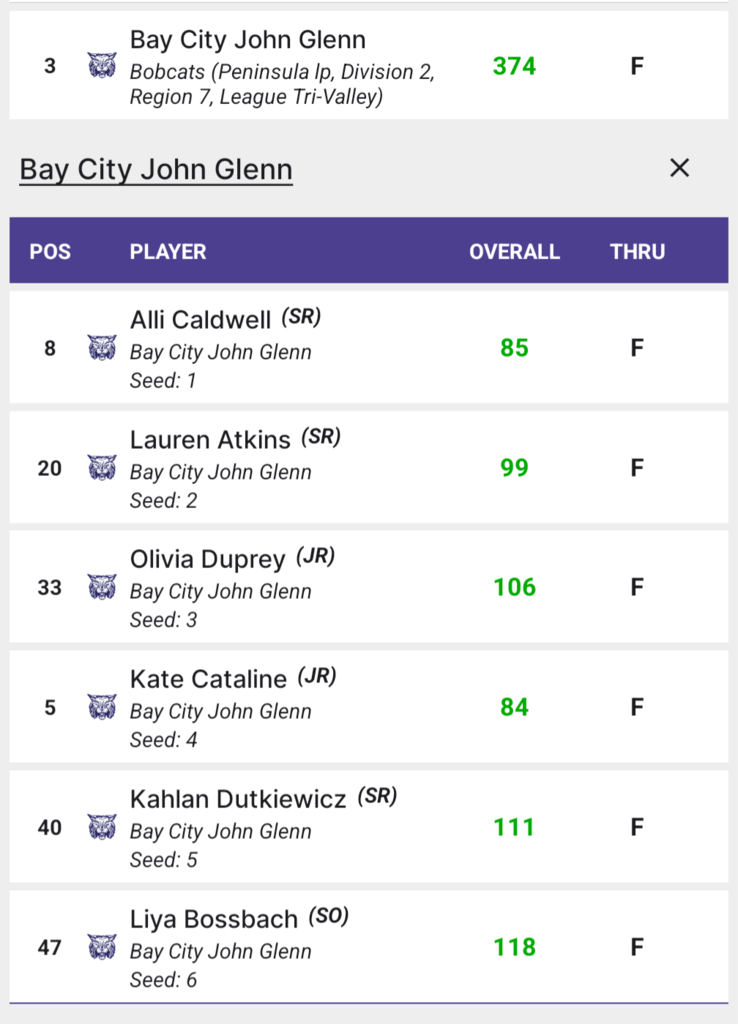Image resolution: width=738 pixels, height=1024 pixels.
Task: Sort by the POS column header
Action: [50, 251]
